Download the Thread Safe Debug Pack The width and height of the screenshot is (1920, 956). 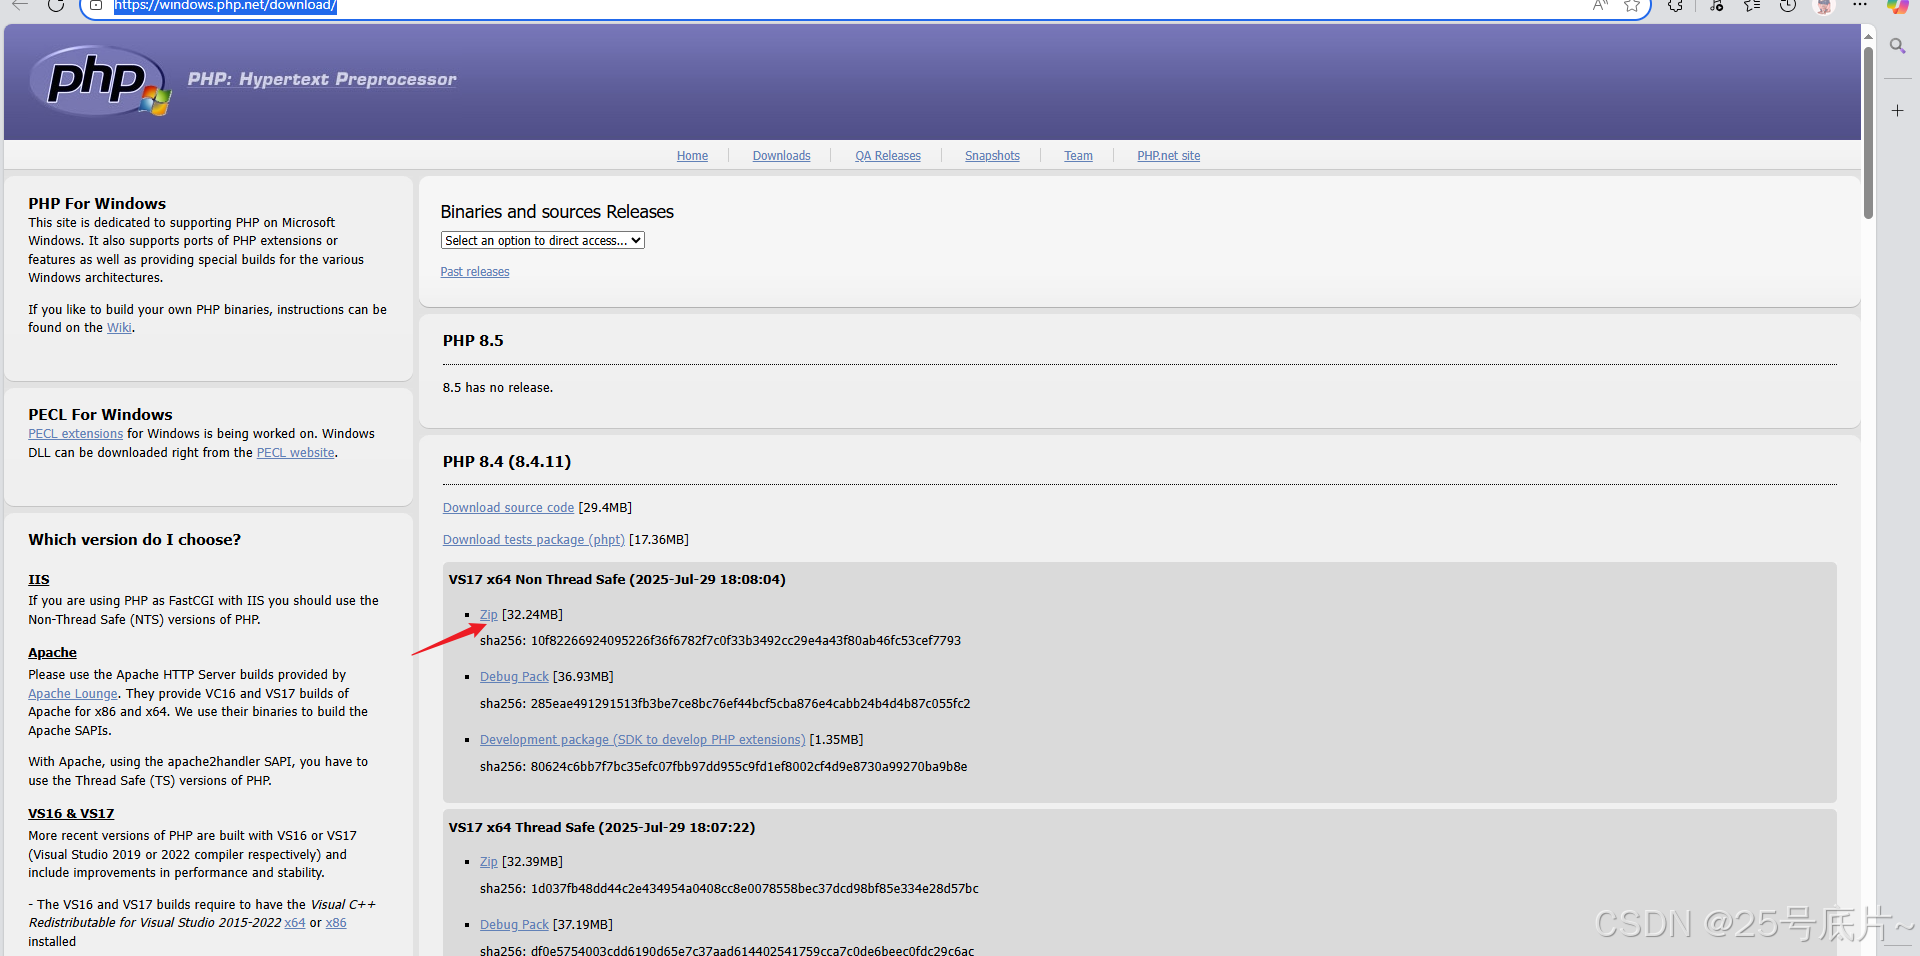point(514,925)
